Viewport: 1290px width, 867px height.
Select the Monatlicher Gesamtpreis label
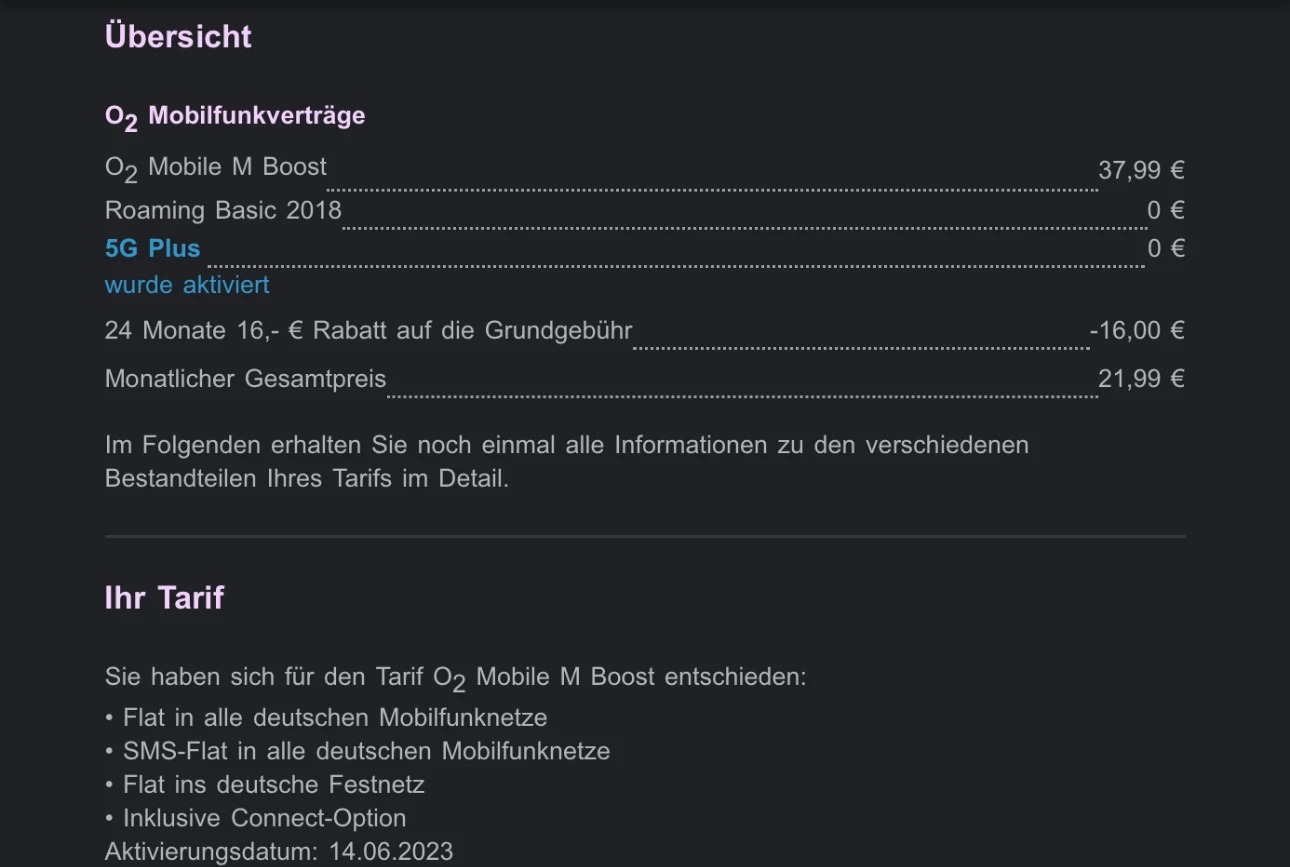point(245,379)
